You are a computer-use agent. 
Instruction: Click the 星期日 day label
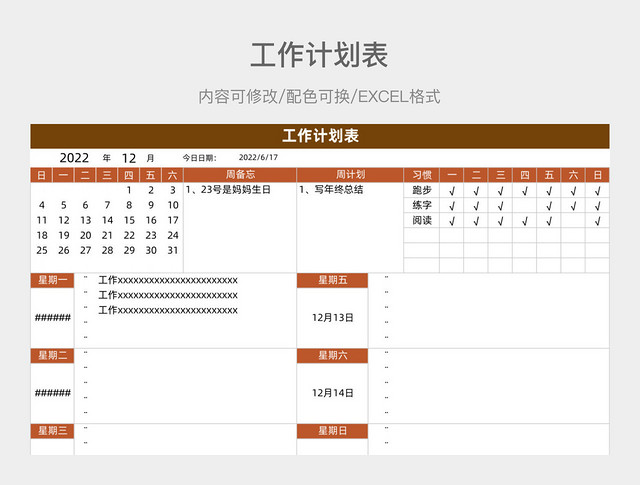(x=332, y=431)
